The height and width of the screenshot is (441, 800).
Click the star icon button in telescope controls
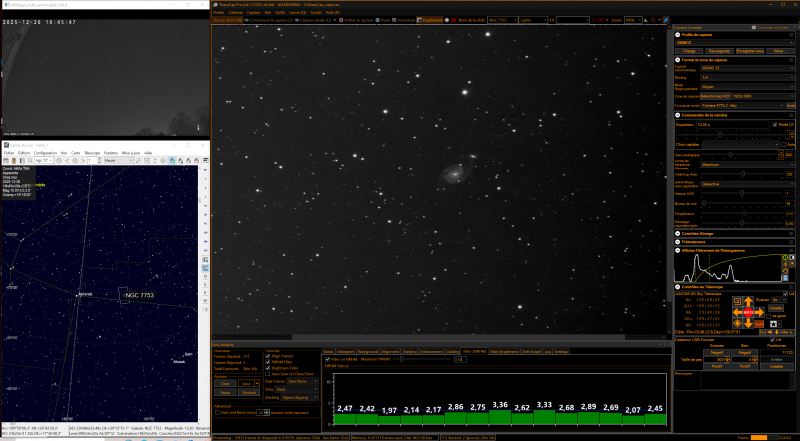773,324
